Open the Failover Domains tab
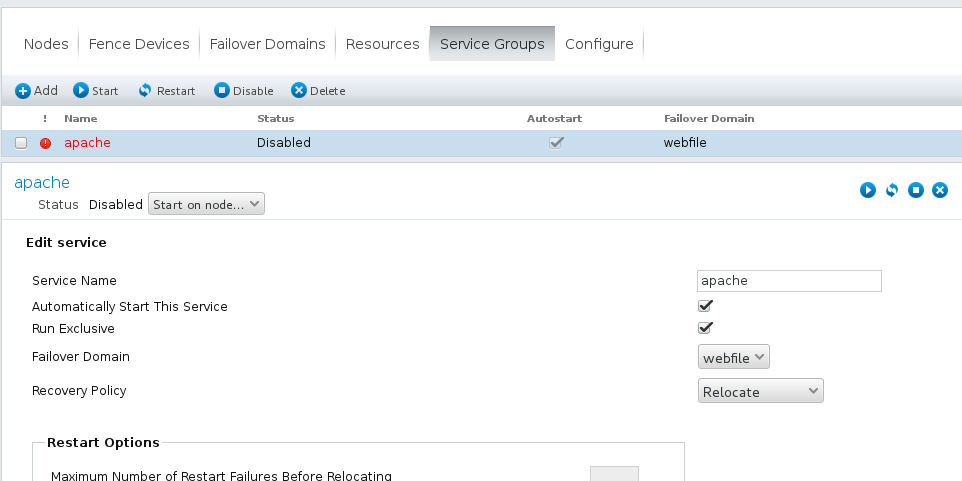 tap(267, 44)
